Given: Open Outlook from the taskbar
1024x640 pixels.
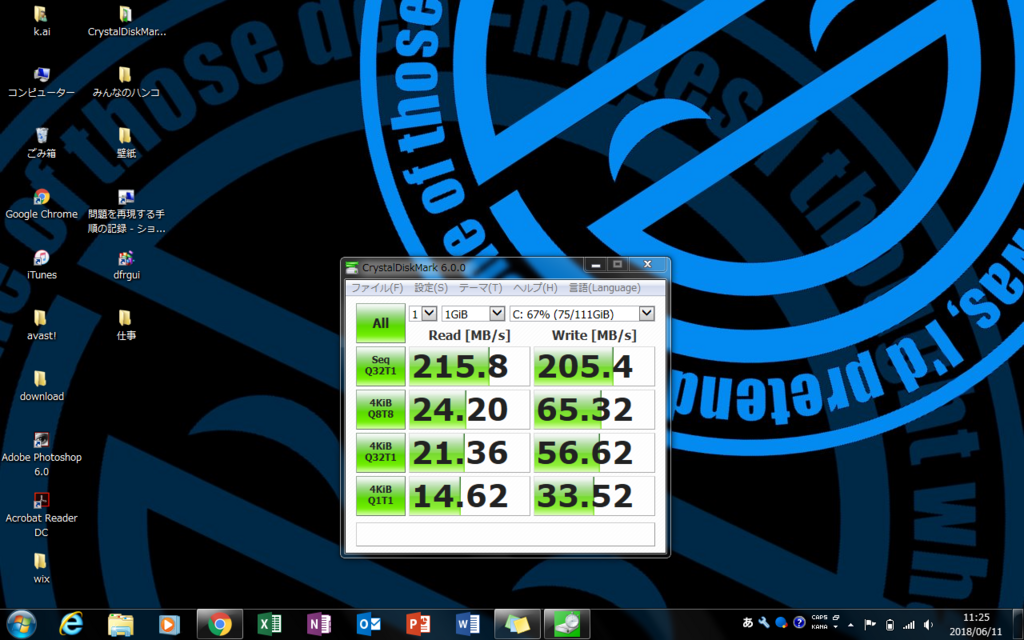Looking at the screenshot, I should (368, 624).
